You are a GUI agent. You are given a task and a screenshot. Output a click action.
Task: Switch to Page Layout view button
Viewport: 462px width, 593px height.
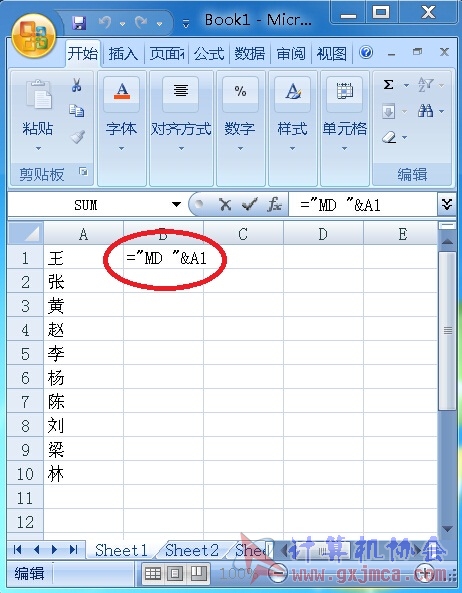tap(175, 574)
